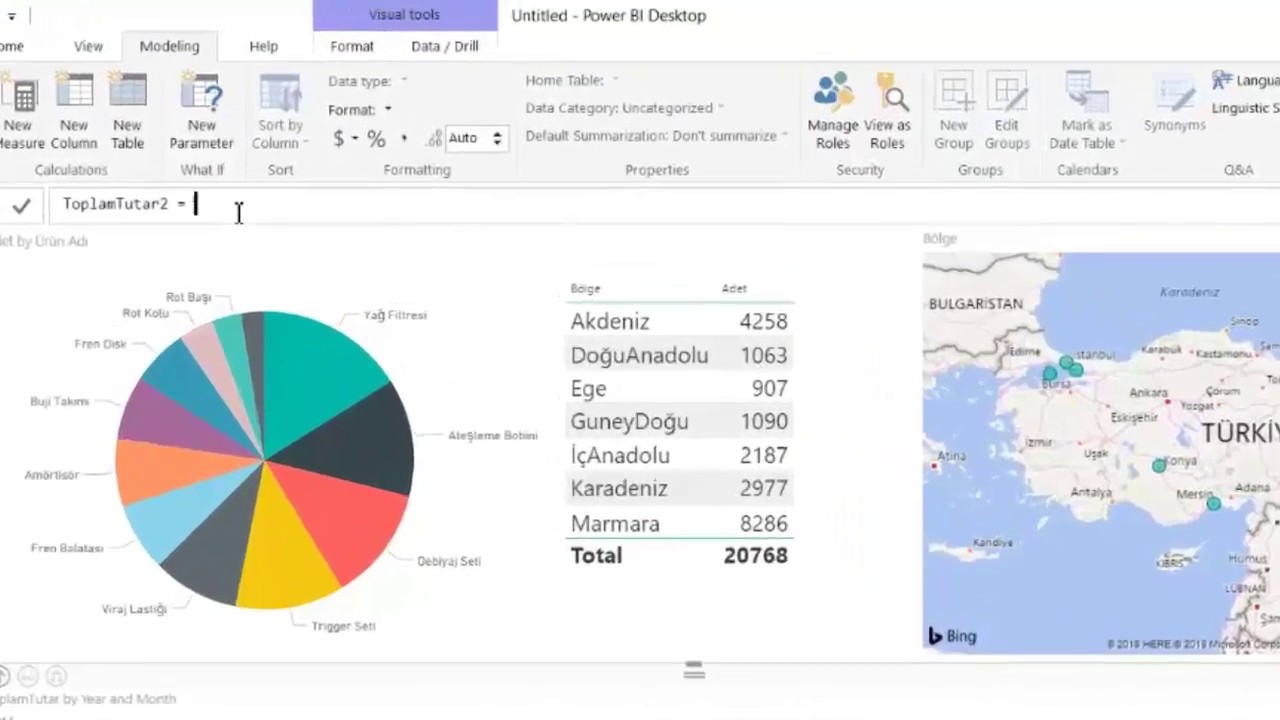Apply currency format with dollar icon
The height and width of the screenshot is (720, 1280).
(x=339, y=139)
